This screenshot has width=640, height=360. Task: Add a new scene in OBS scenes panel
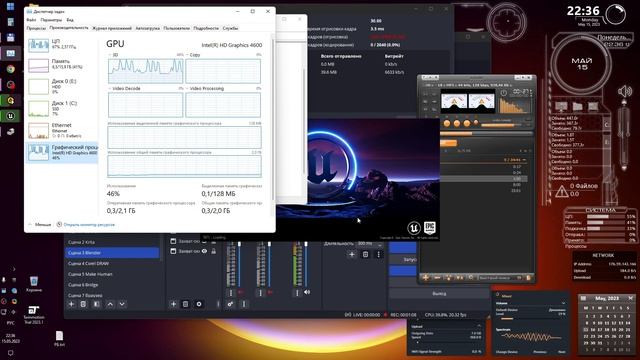click(71, 304)
